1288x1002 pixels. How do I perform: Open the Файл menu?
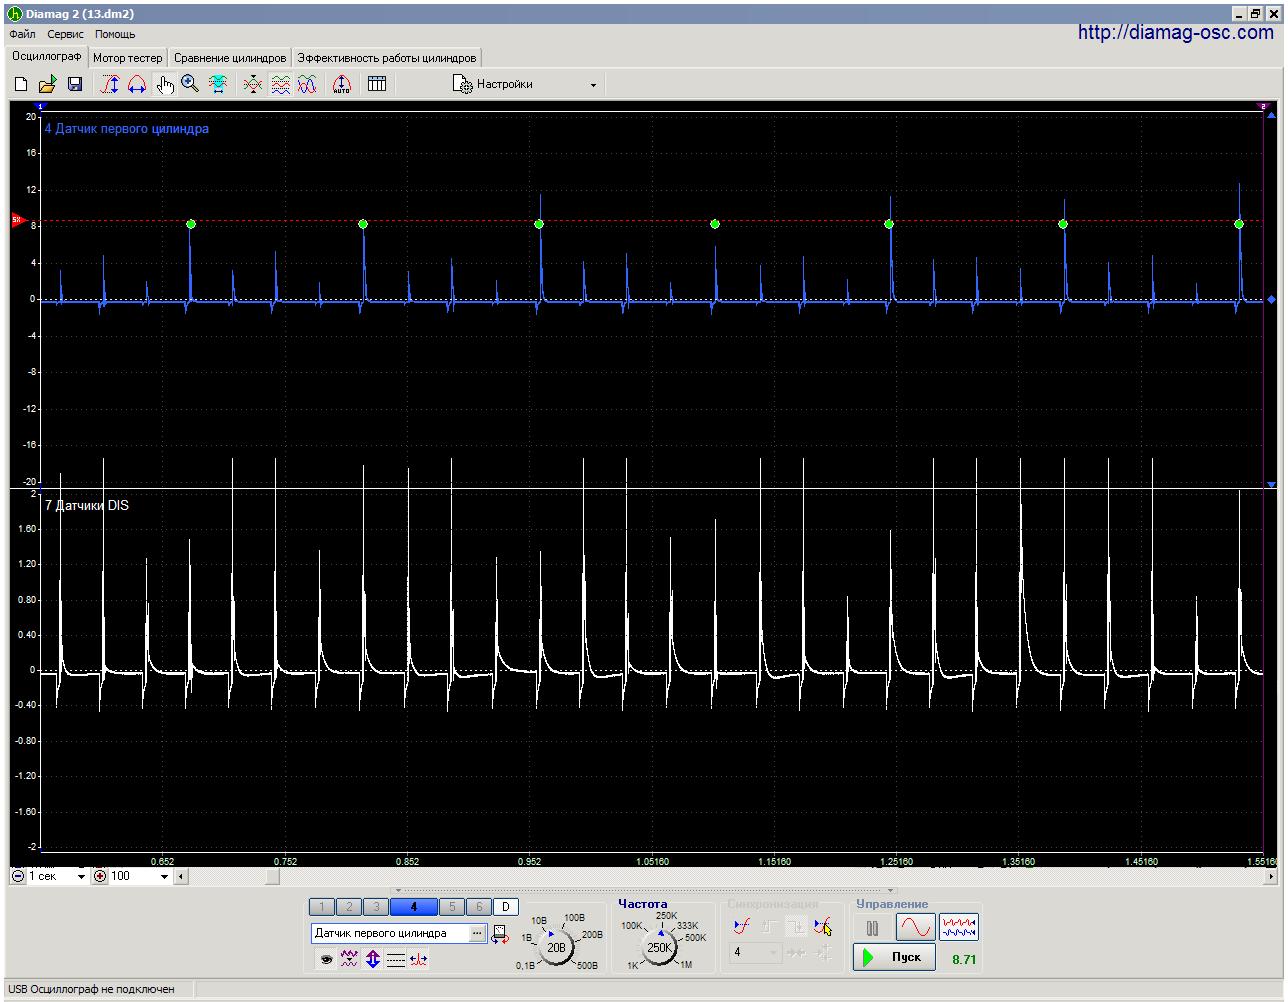click(22, 34)
